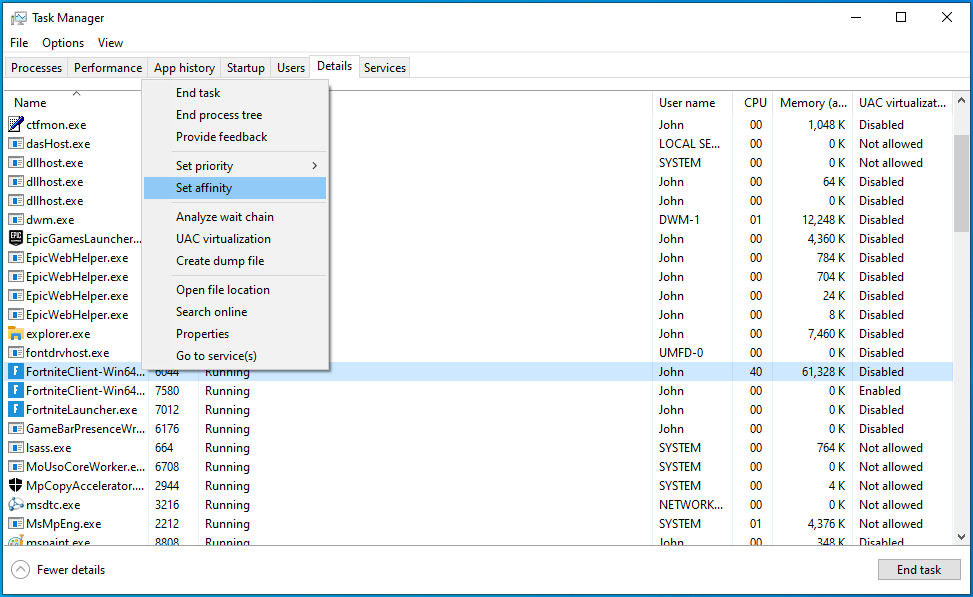Click the Enabled UAC virtualization value
973x597 pixels.
[x=880, y=391]
